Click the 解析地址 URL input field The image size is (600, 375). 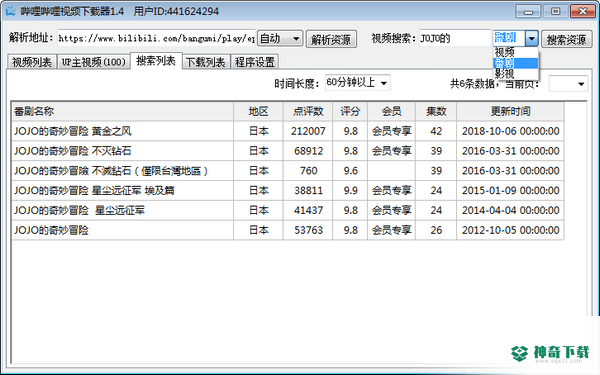157,38
